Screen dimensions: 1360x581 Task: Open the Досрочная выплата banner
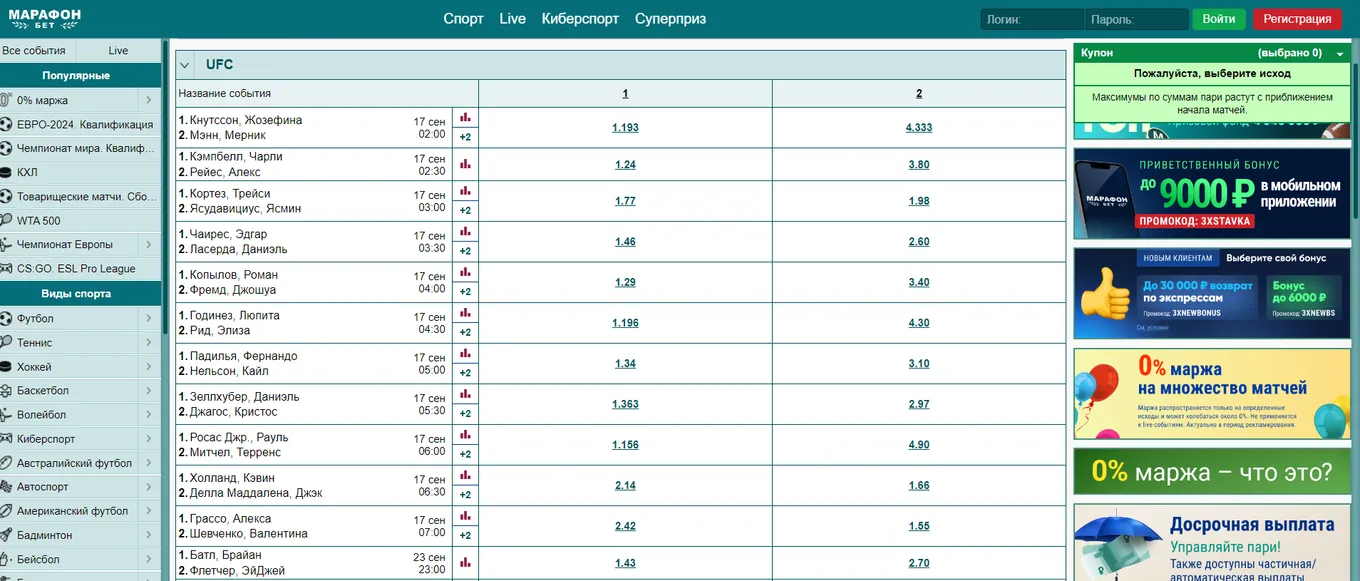pyautogui.click(x=1211, y=542)
